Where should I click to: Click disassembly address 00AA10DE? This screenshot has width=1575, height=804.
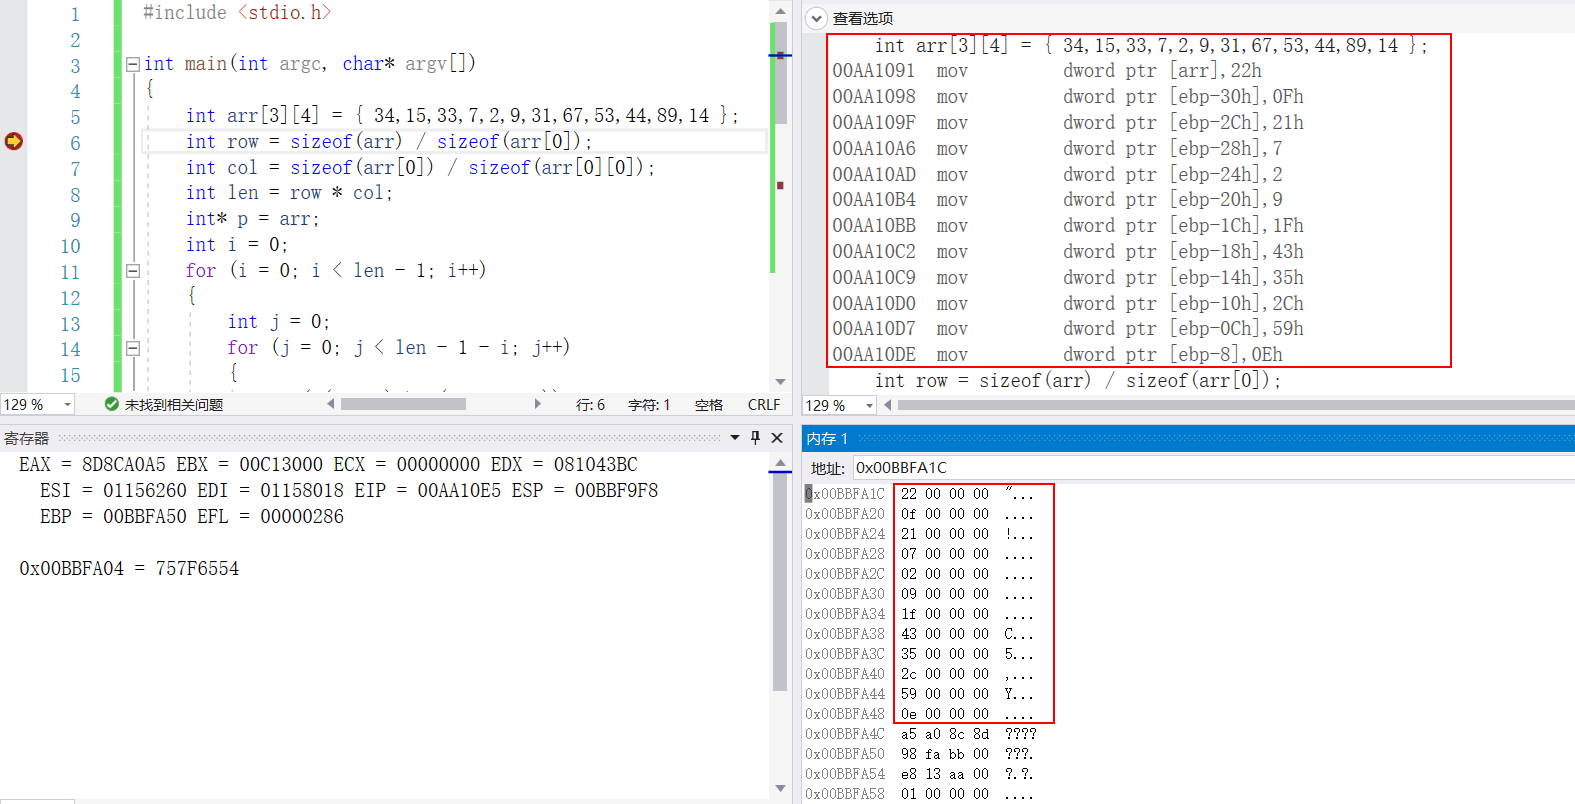click(874, 355)
